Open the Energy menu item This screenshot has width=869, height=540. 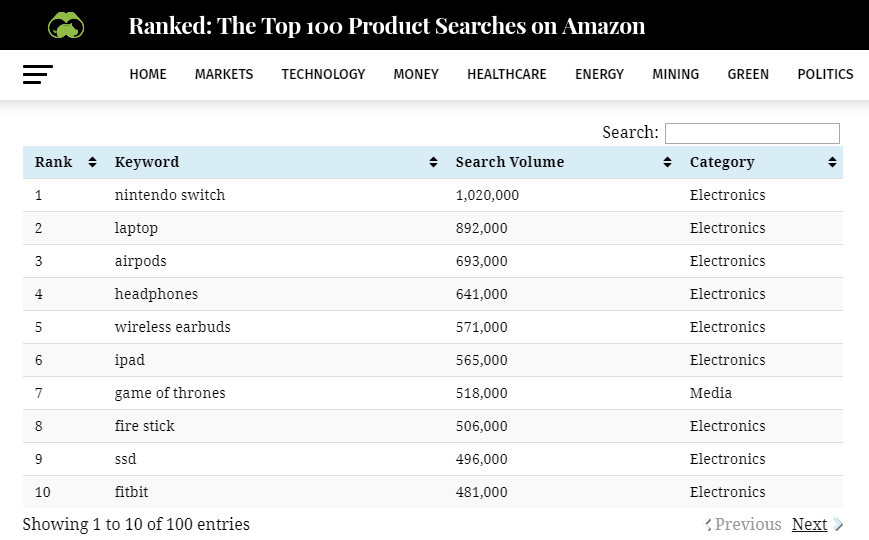pyautogui.click(x=599, y=74)
